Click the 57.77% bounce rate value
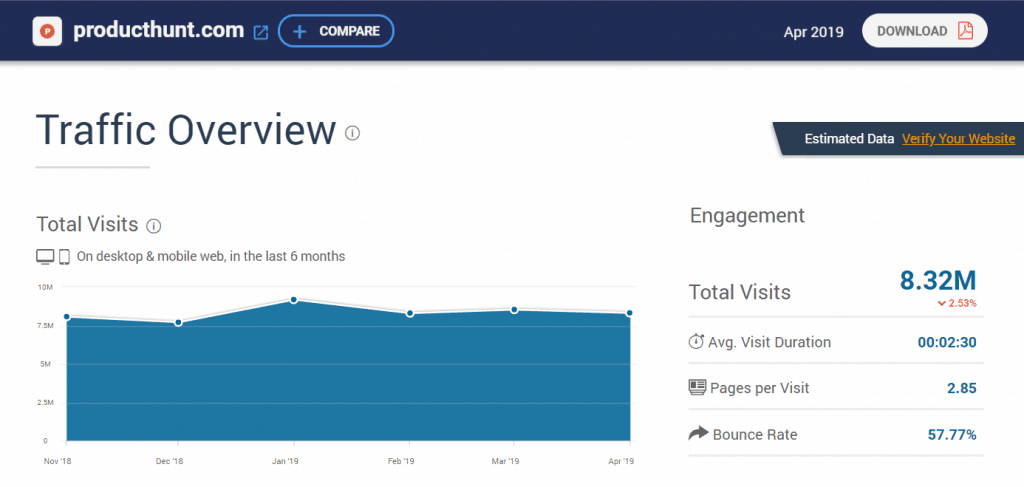Image resolution: width=1024 pixels, height=487 pixels. pos(952,435)
